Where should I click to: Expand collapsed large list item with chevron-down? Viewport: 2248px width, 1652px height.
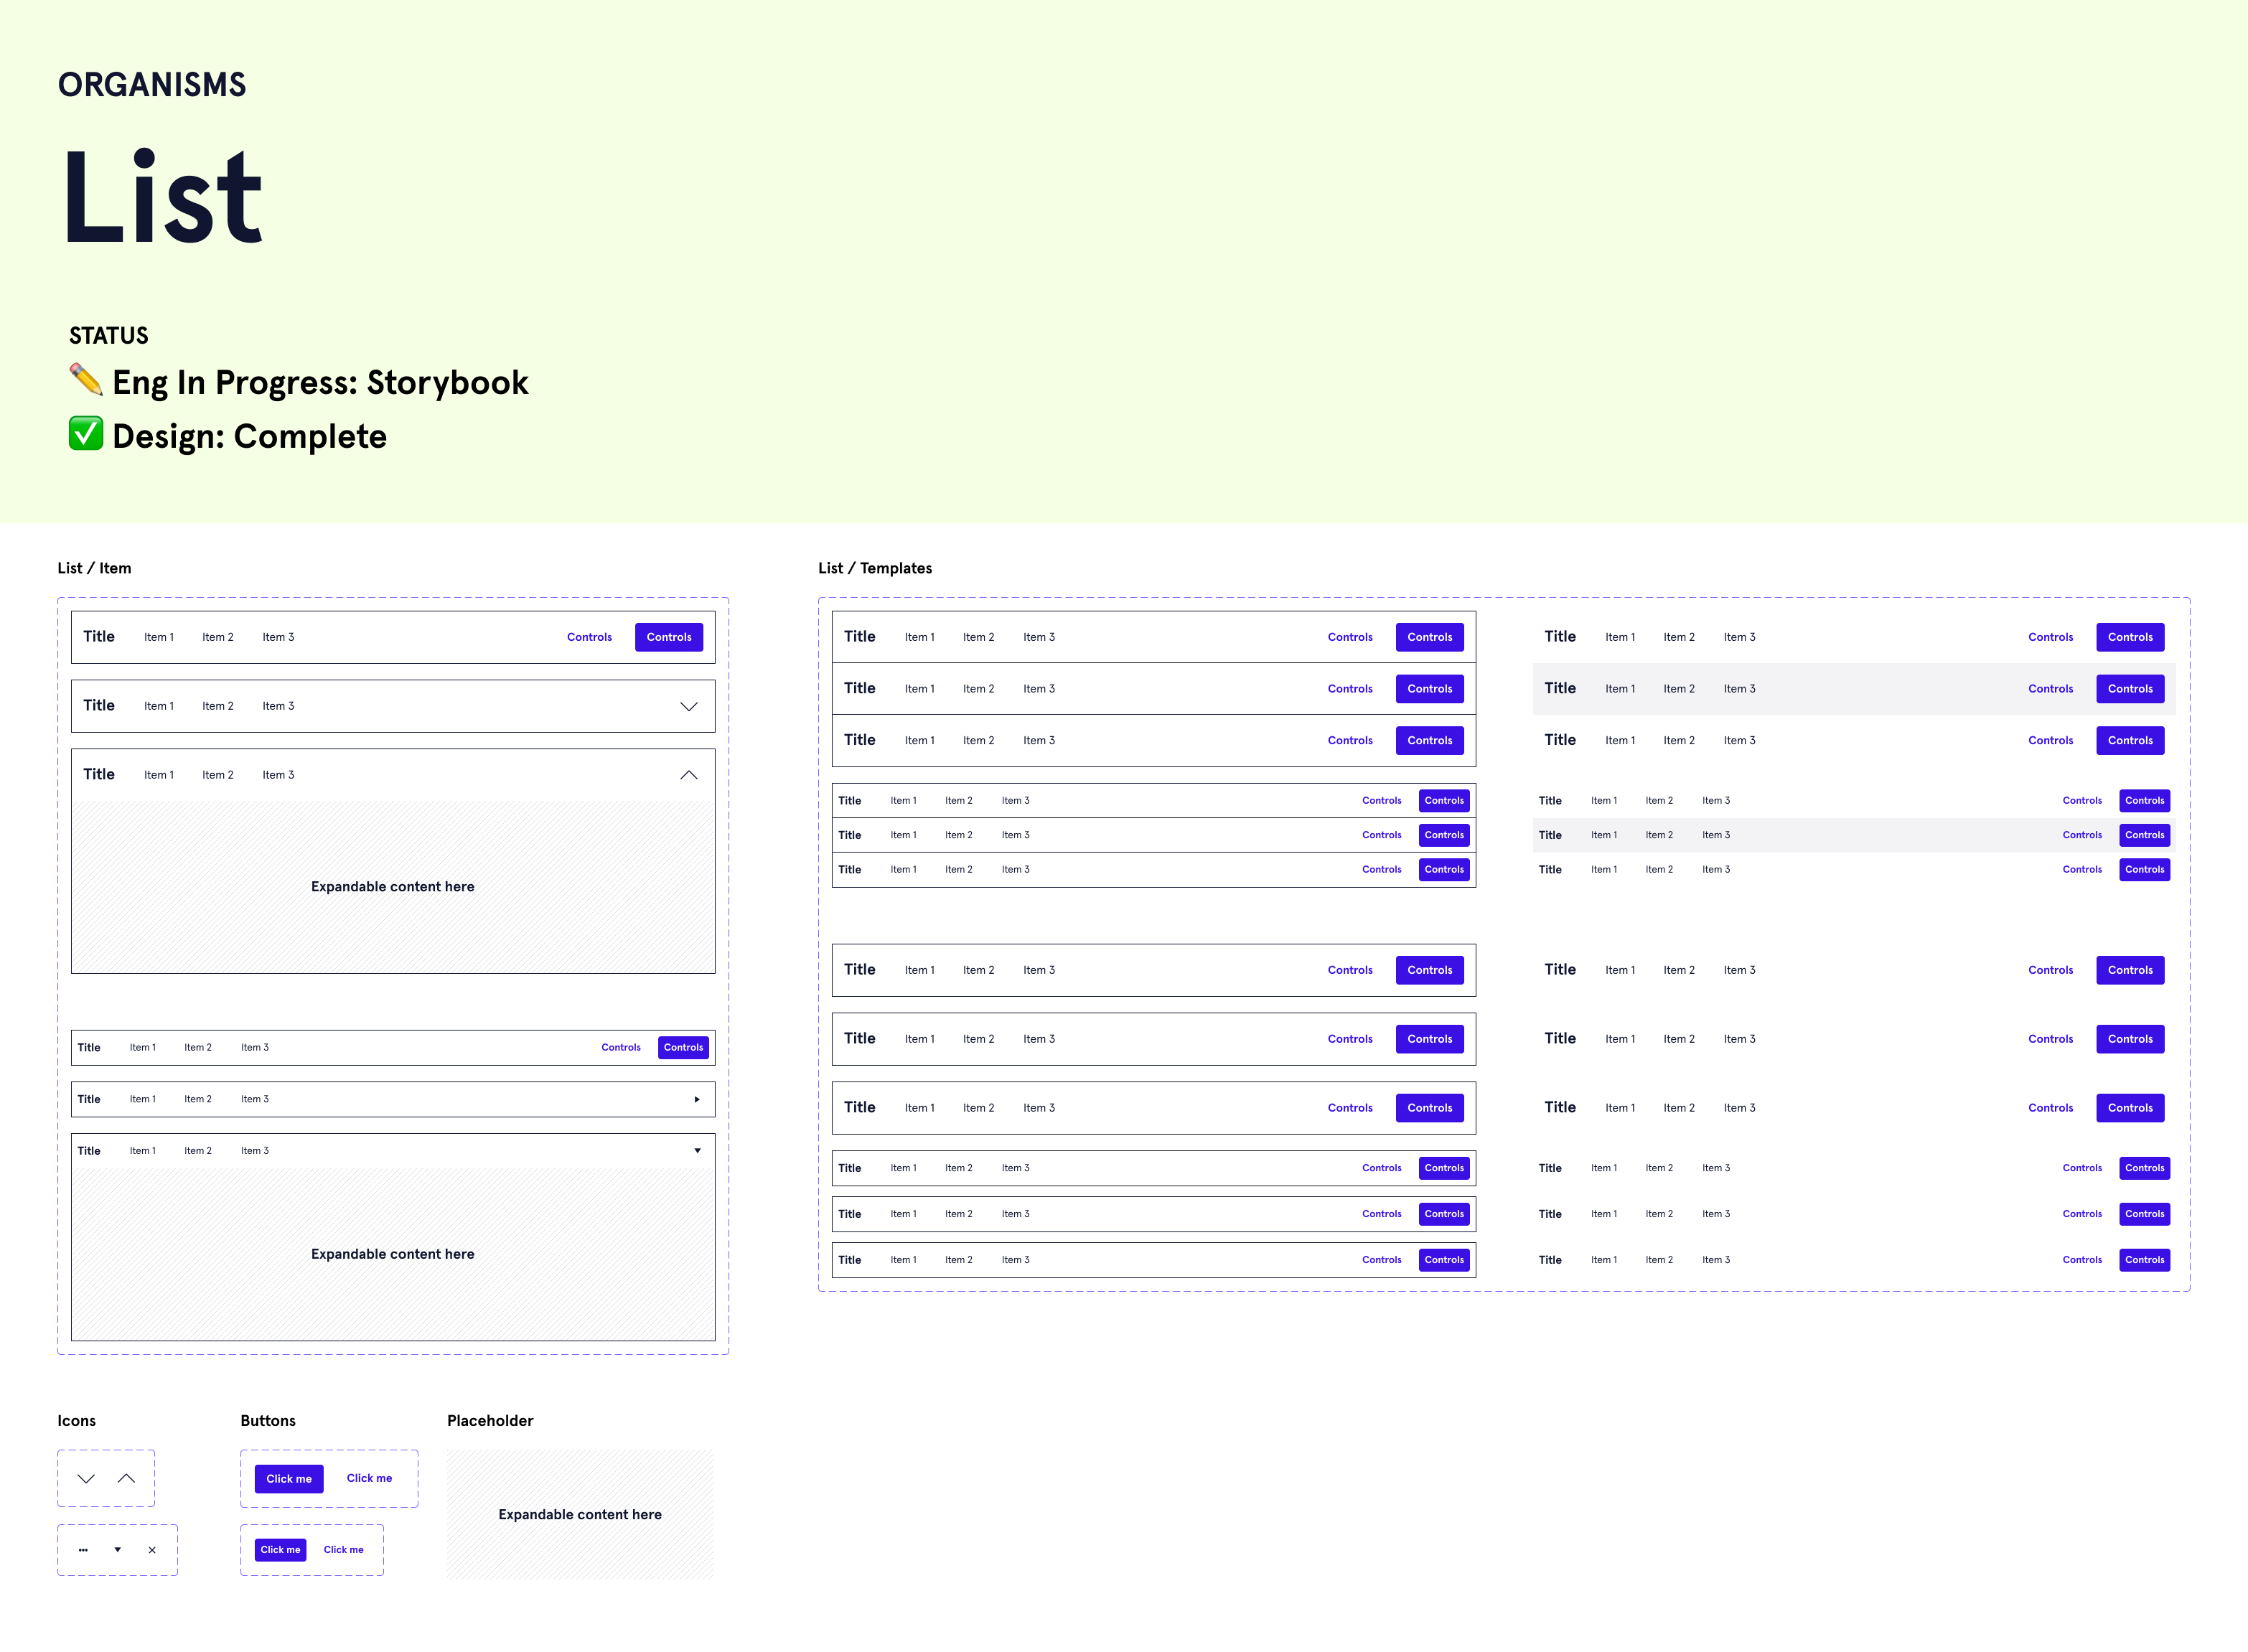689,706
